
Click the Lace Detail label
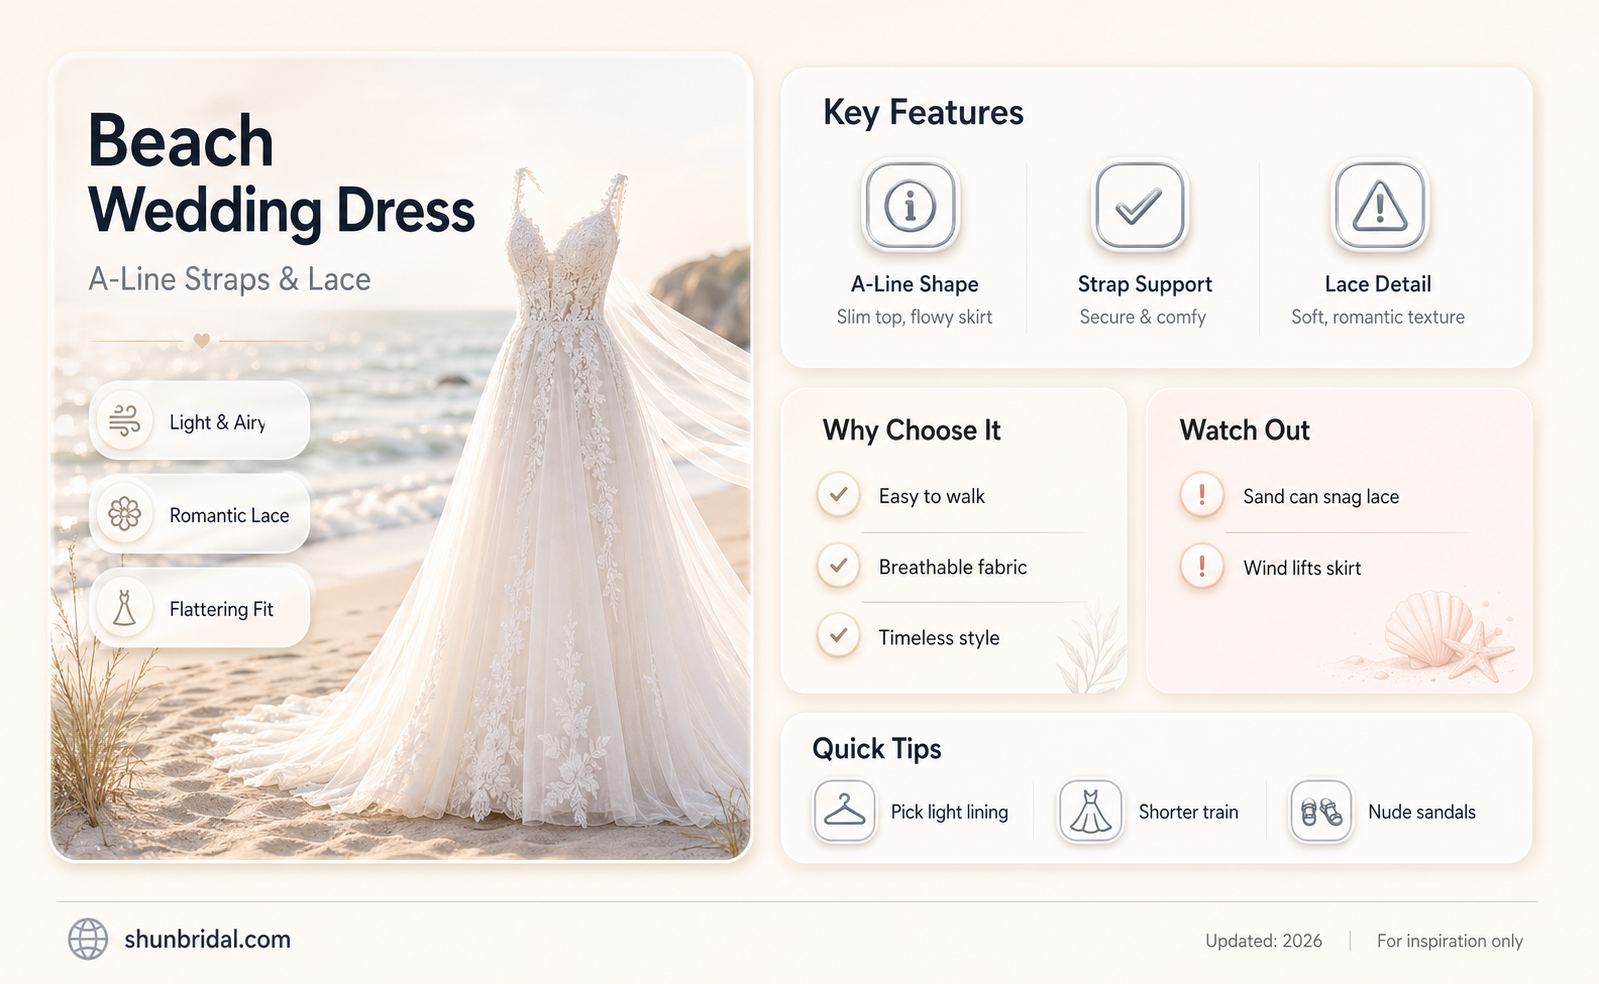pos(1378,284)
